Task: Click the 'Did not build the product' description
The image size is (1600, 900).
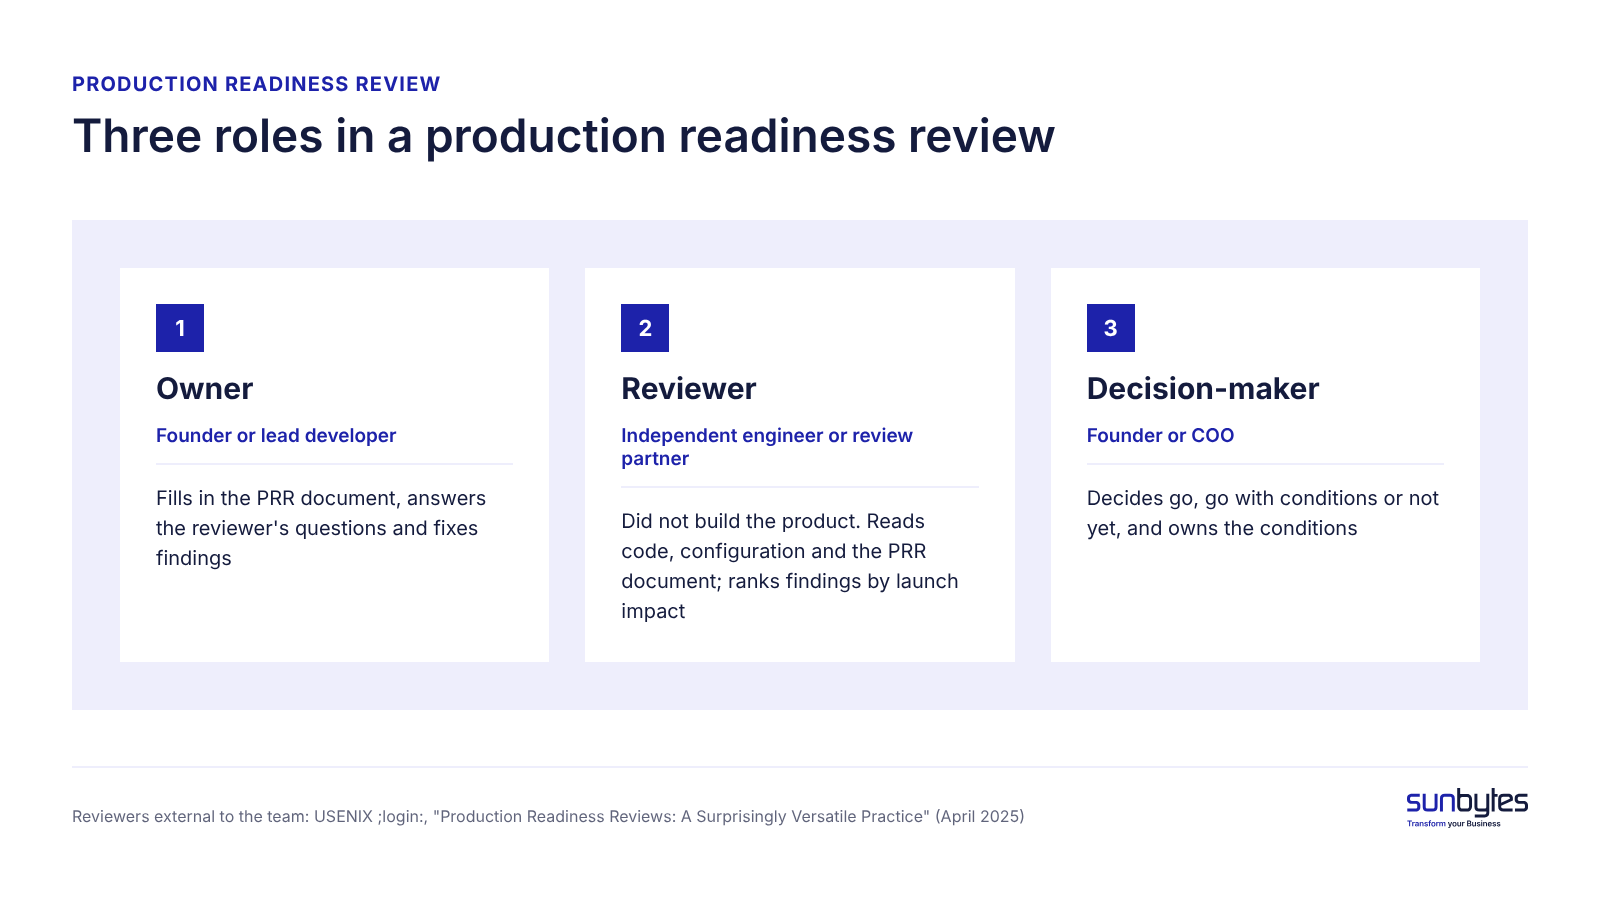Action: point(790,566)
